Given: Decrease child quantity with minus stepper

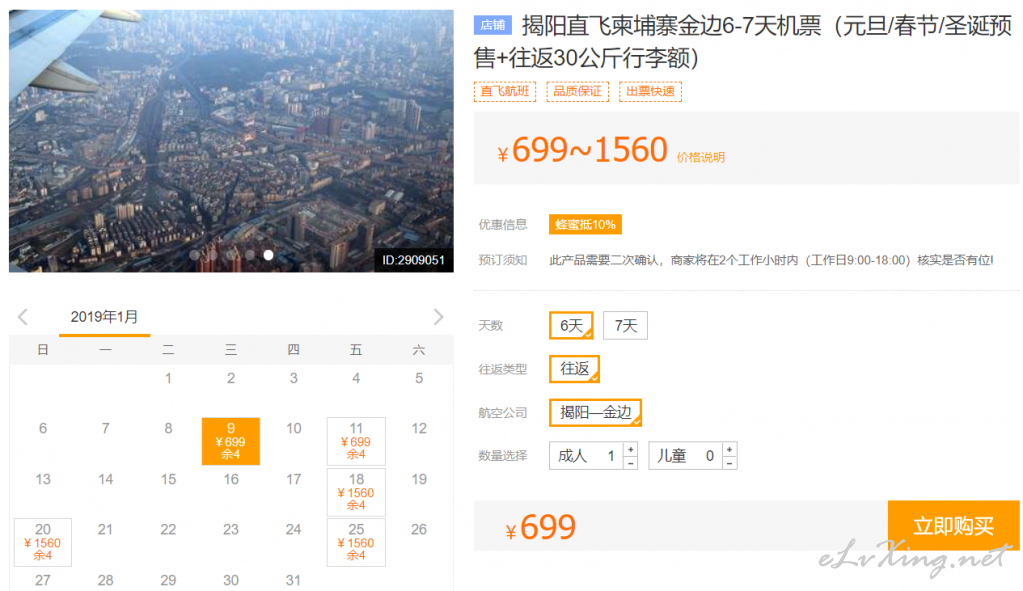Looking at the screenshot, I should coord(729,462).
